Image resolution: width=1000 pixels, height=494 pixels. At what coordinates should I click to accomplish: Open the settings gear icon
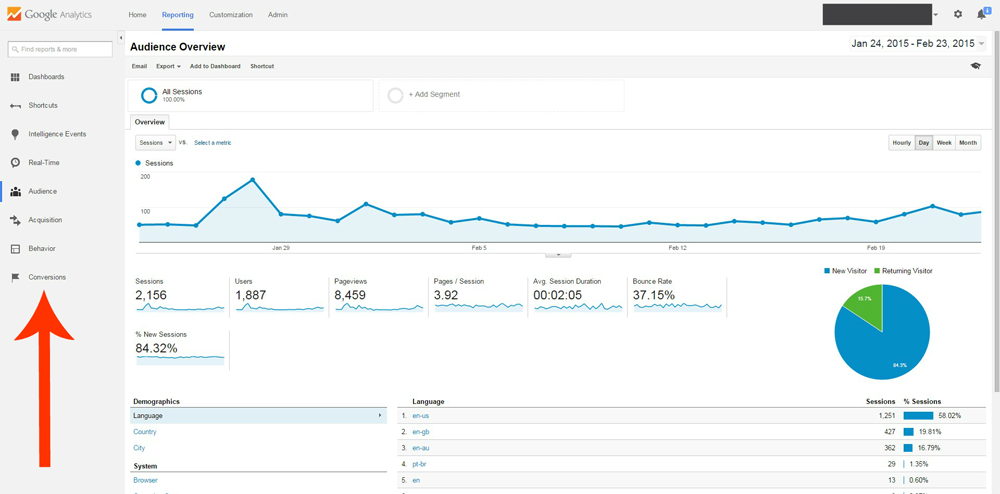tap(958, 15)
